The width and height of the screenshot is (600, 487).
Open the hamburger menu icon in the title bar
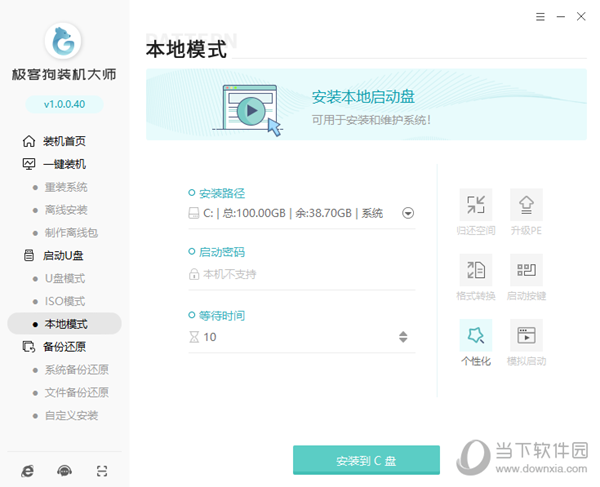540,17
